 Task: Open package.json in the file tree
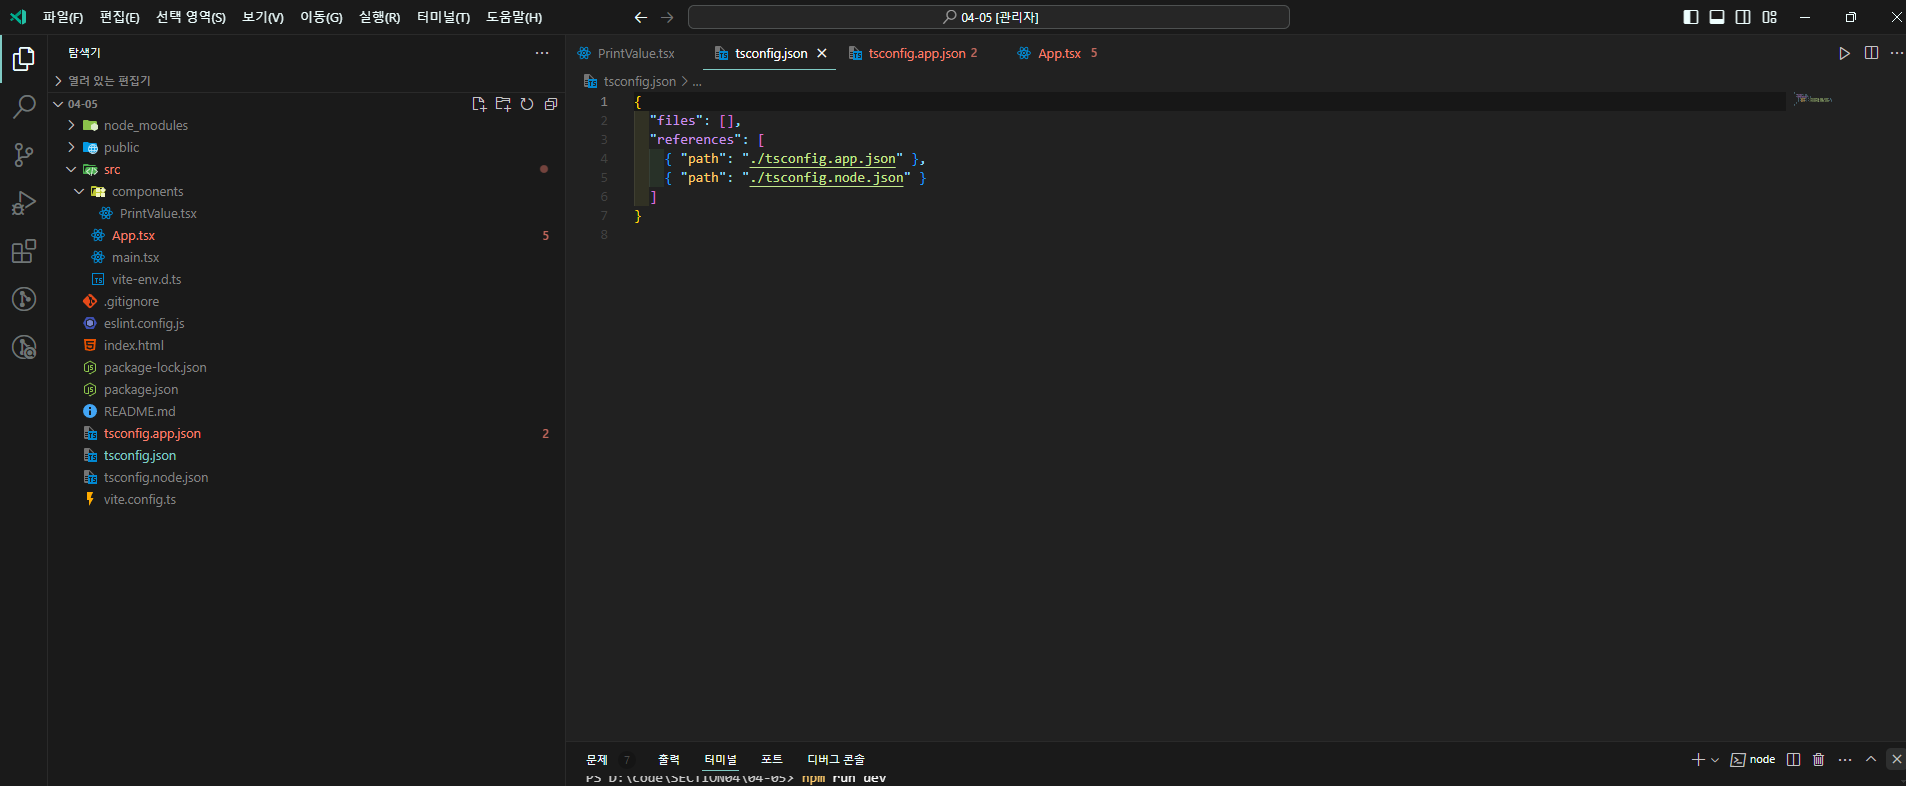[141, 390]
